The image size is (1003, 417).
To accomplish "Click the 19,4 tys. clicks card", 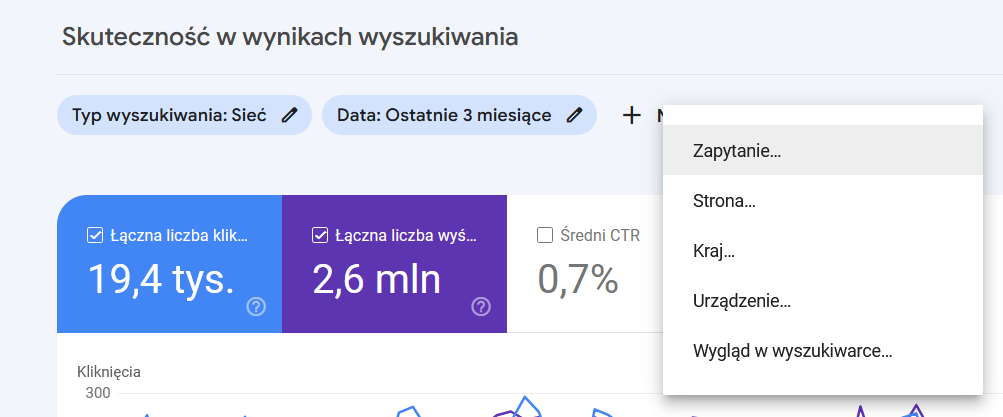I will tap(170, 264).
